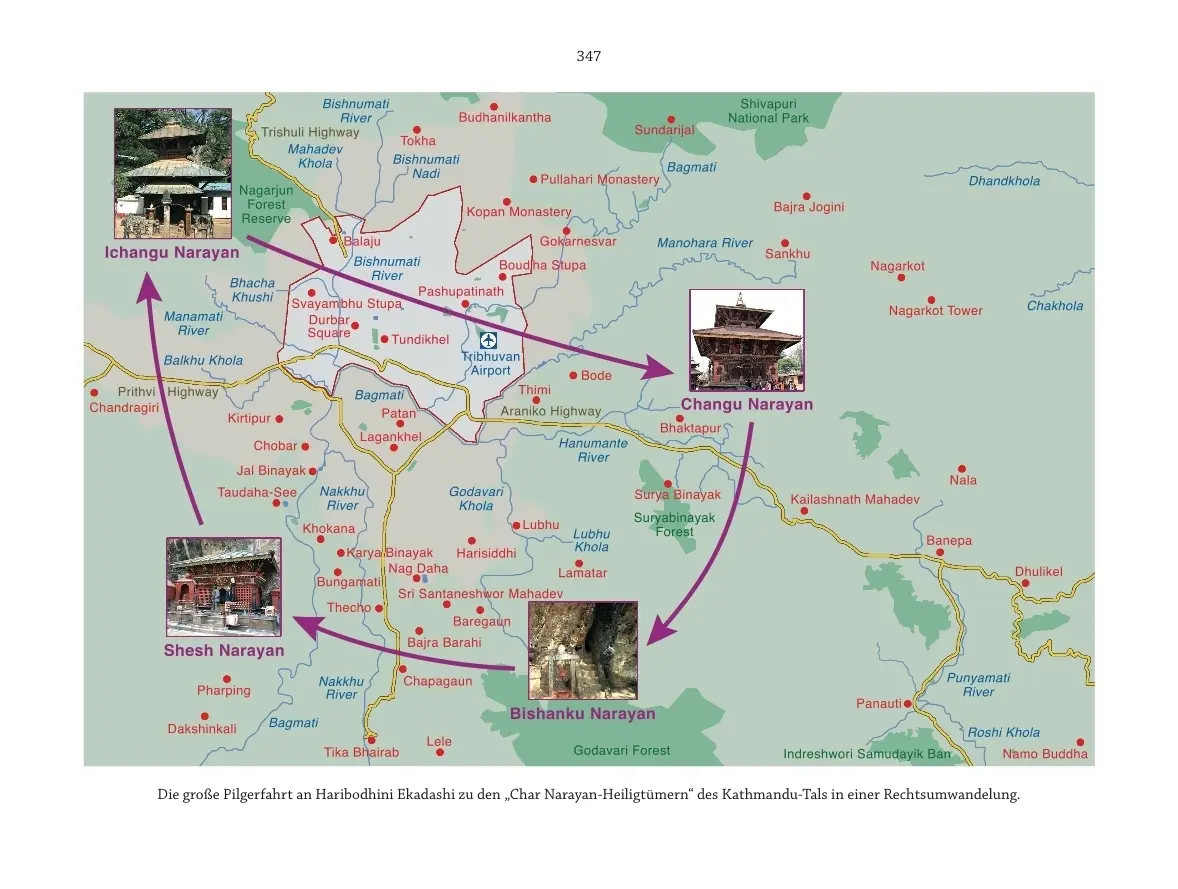Screen dimensions: 1178x889
Task: Select the Changu Narayan label
Action: (x=747, y=404)
